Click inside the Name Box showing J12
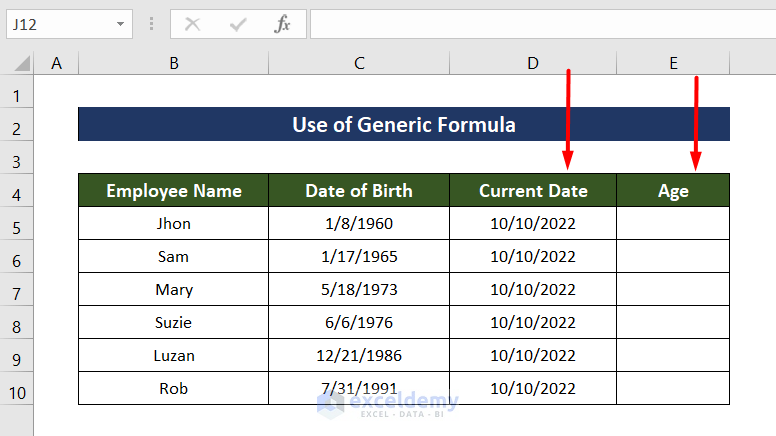Viewport: 776px width, 436px height. pyautogui.click(x=55, y=24)
